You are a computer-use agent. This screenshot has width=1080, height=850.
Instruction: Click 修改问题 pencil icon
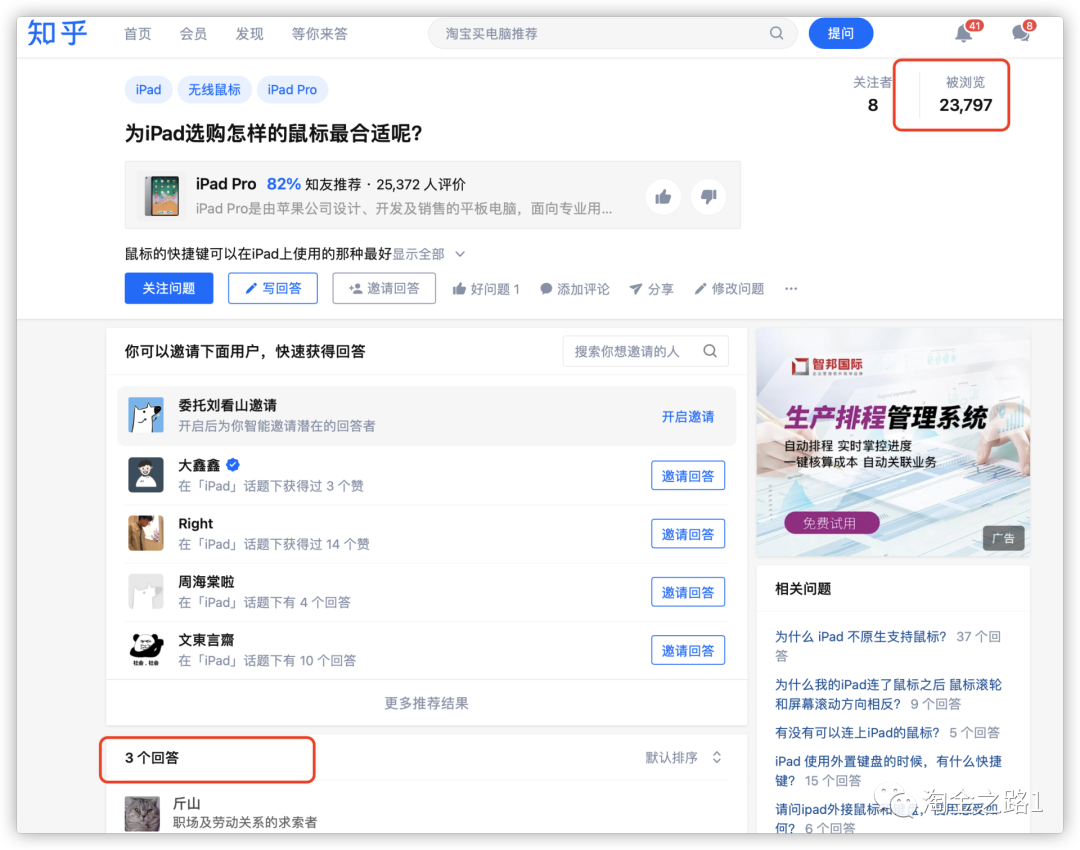point(729,289)
